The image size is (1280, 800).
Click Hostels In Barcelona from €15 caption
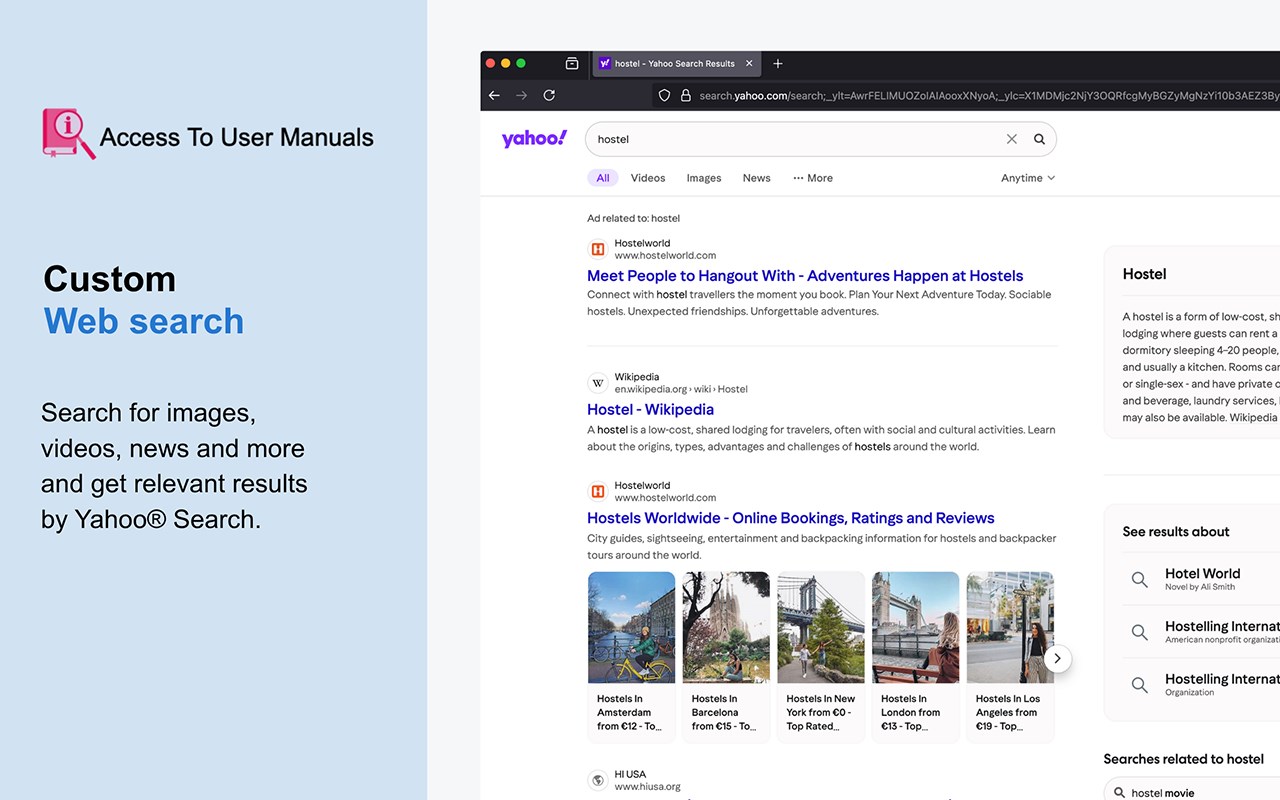pos(724,713)
